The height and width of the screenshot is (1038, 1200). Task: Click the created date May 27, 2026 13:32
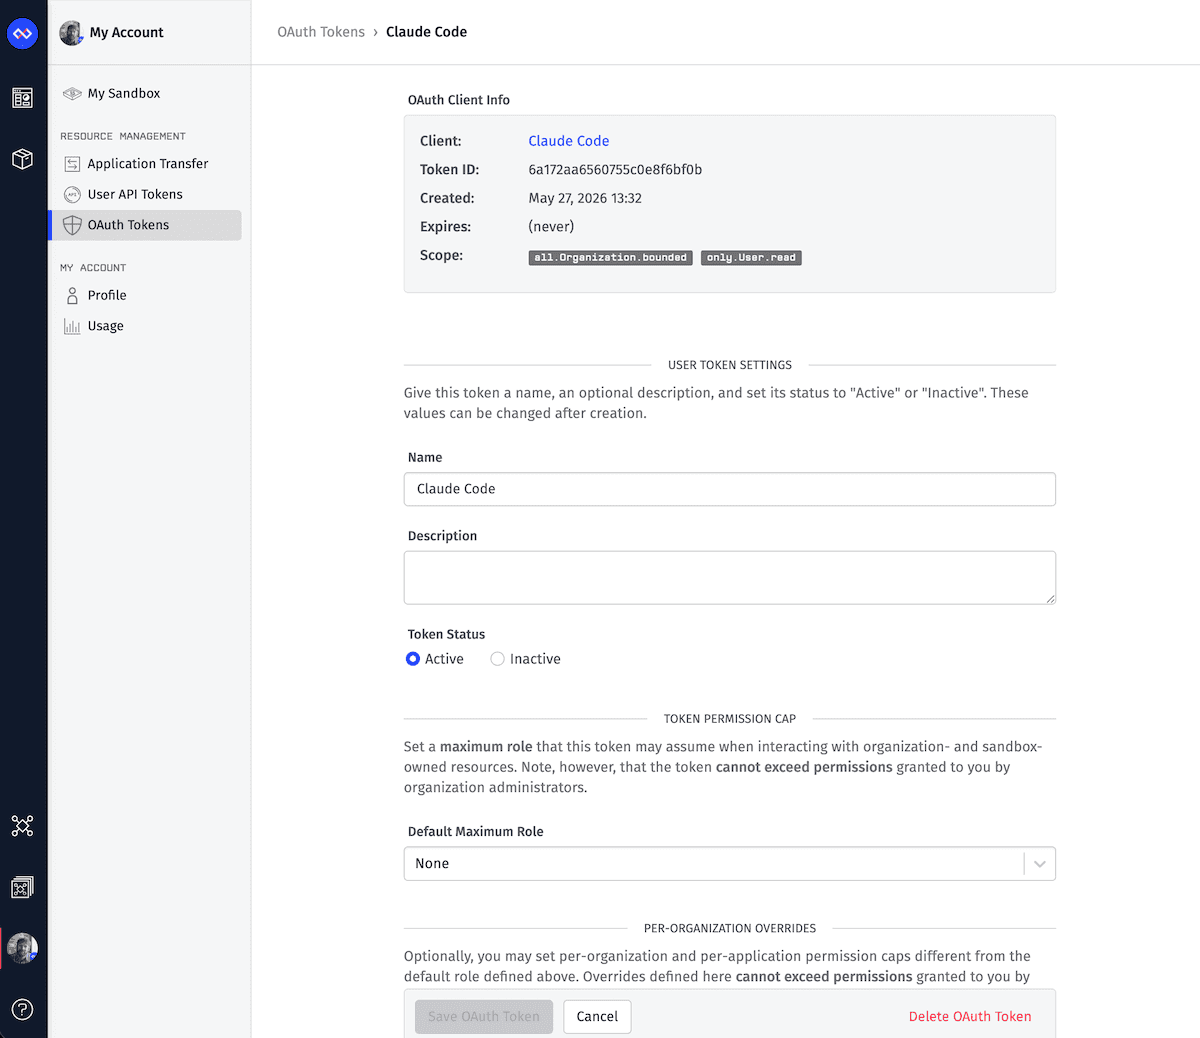tap(585, 198)
